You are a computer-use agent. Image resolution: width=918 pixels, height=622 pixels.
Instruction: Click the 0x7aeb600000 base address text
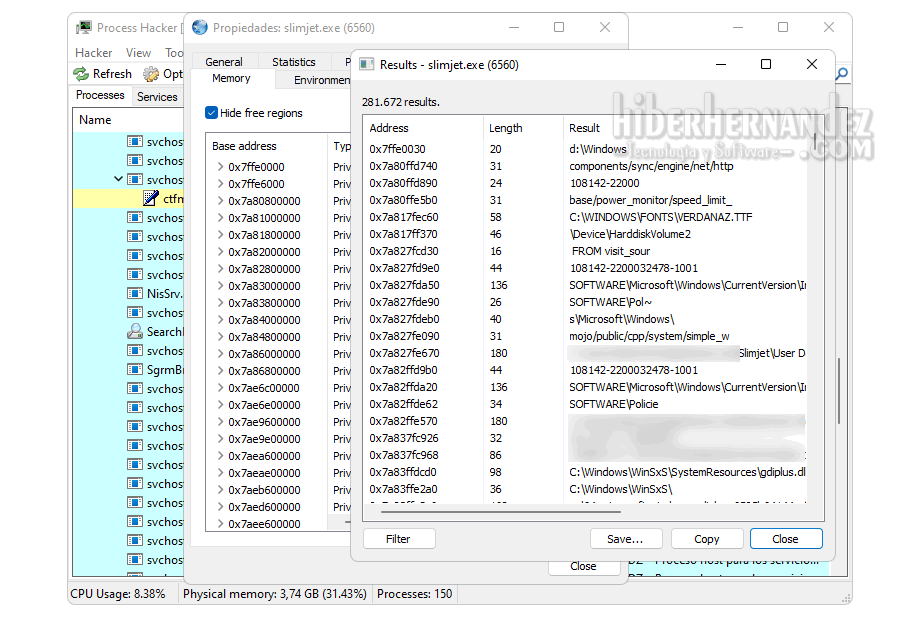[x=264, y=490]
